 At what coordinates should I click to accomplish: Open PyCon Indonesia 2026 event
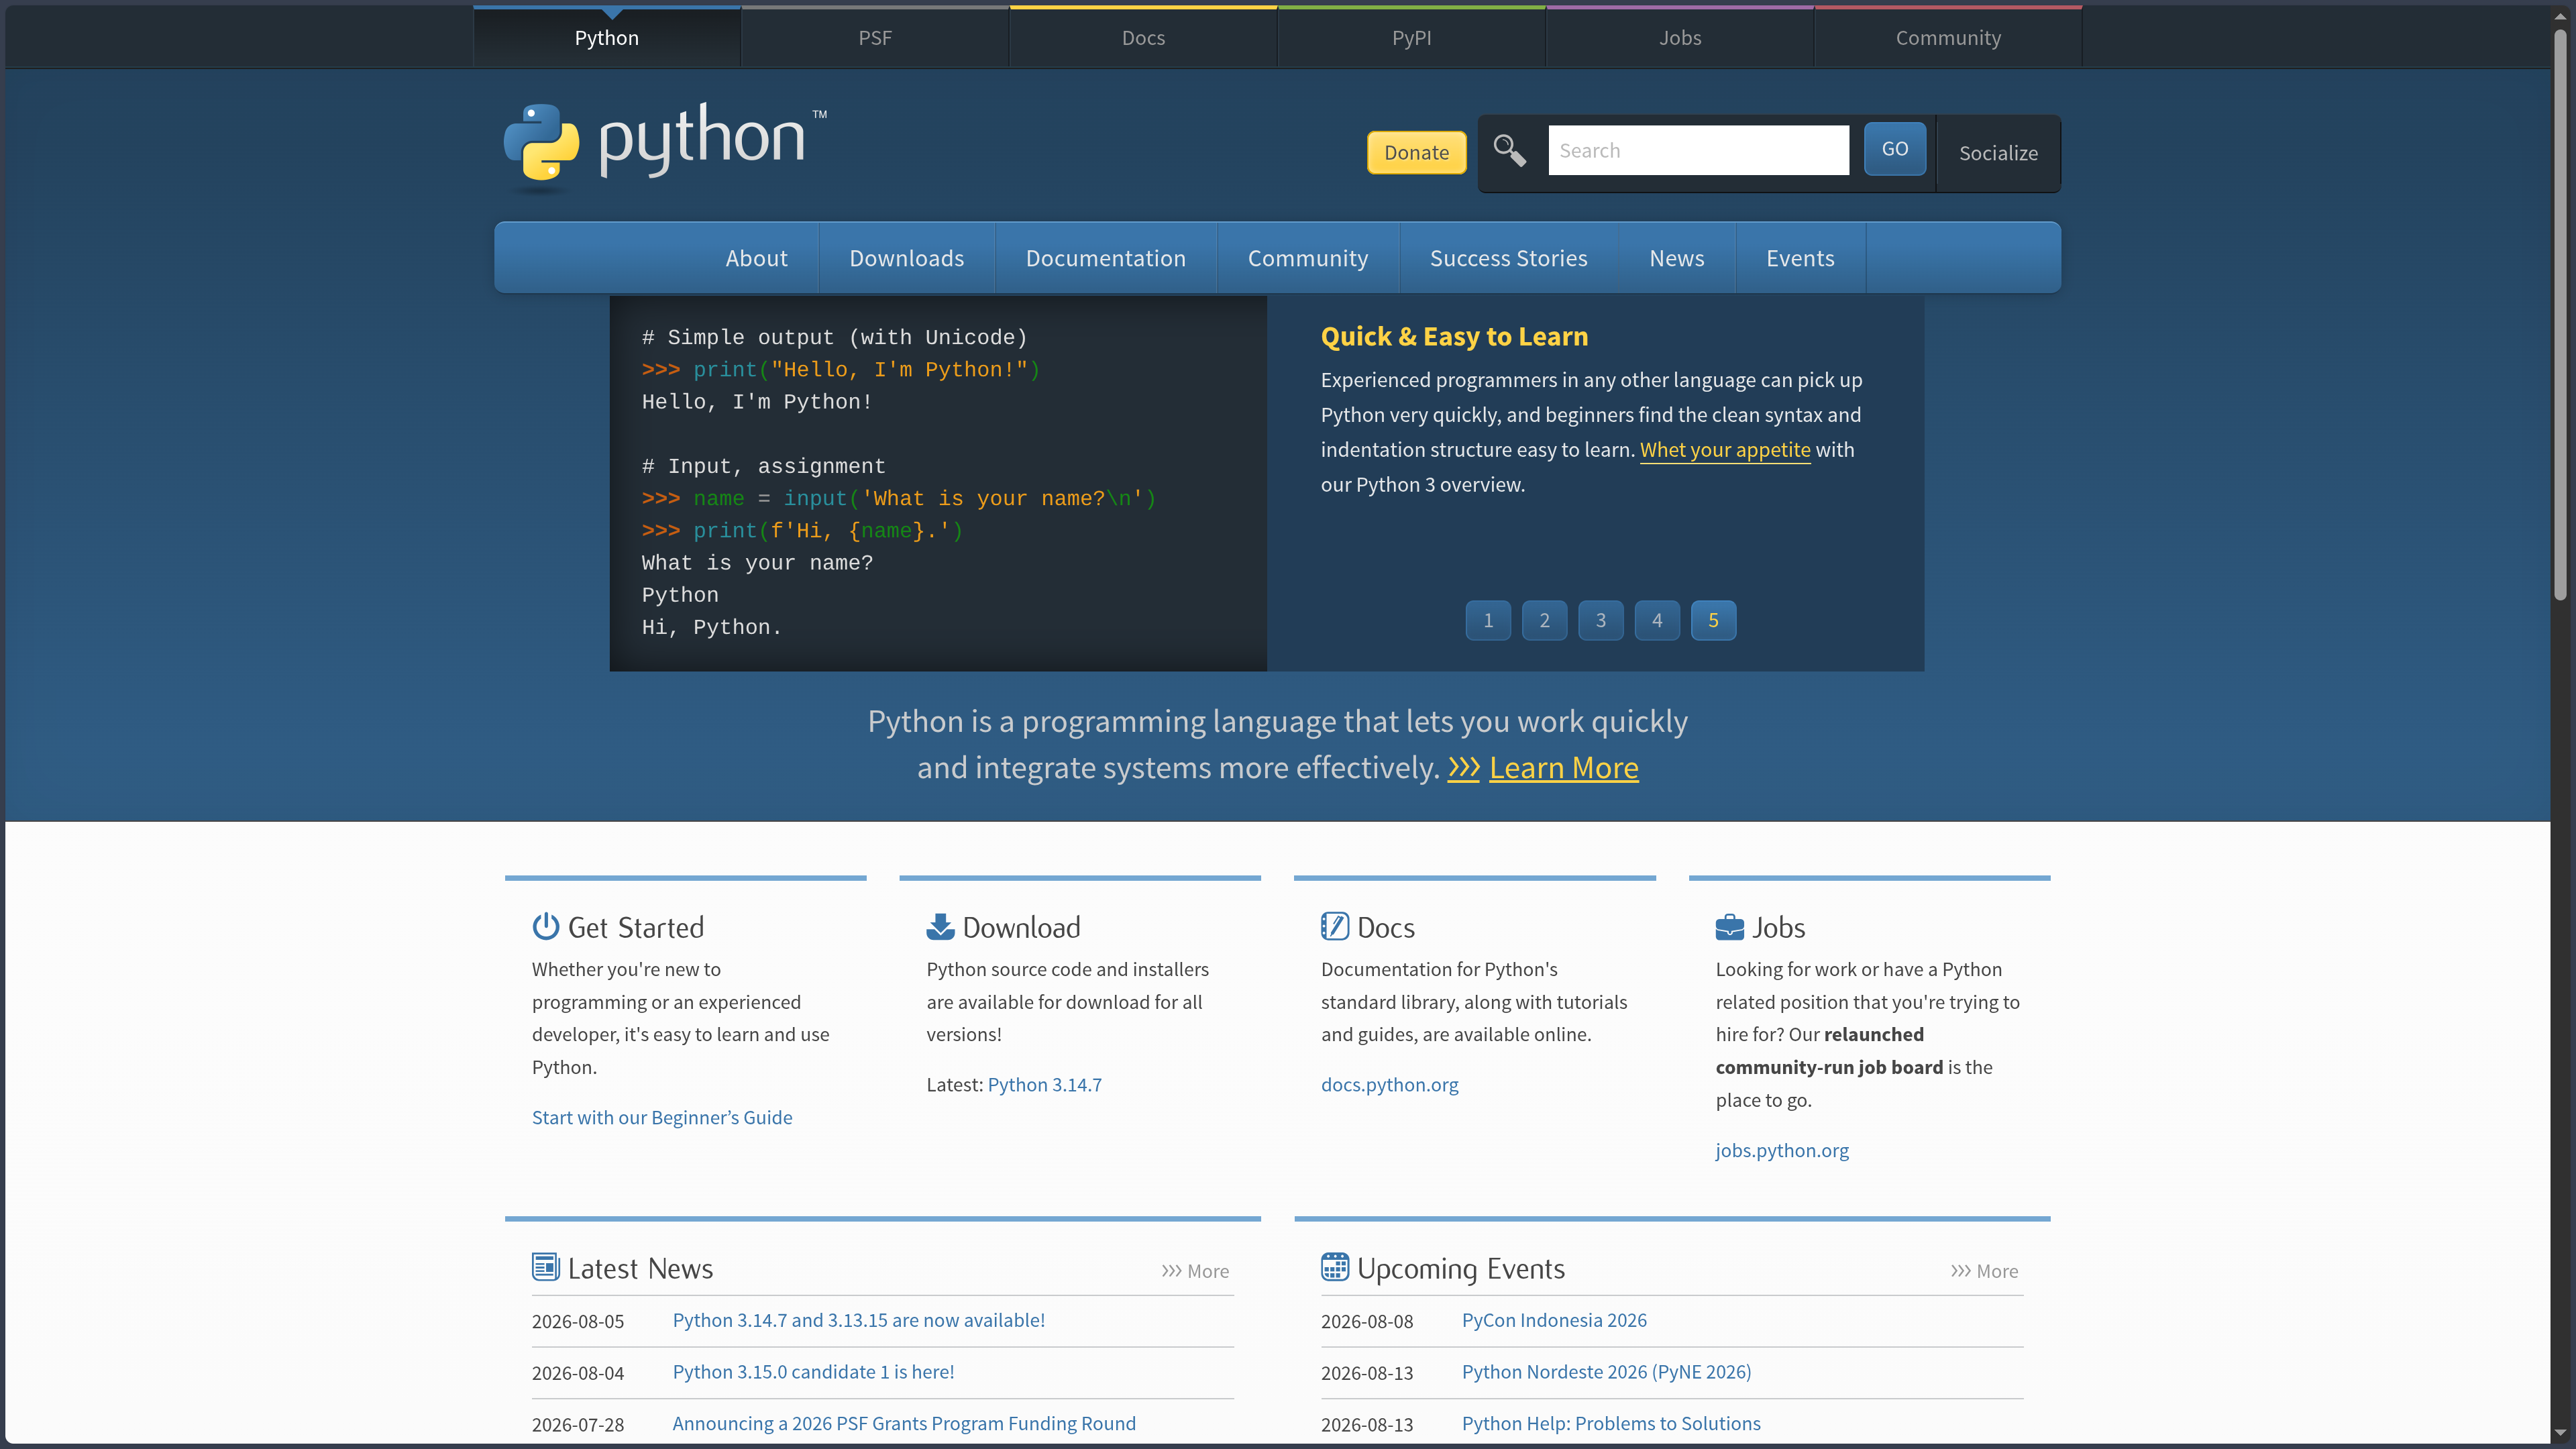tap(1554, 1320)
